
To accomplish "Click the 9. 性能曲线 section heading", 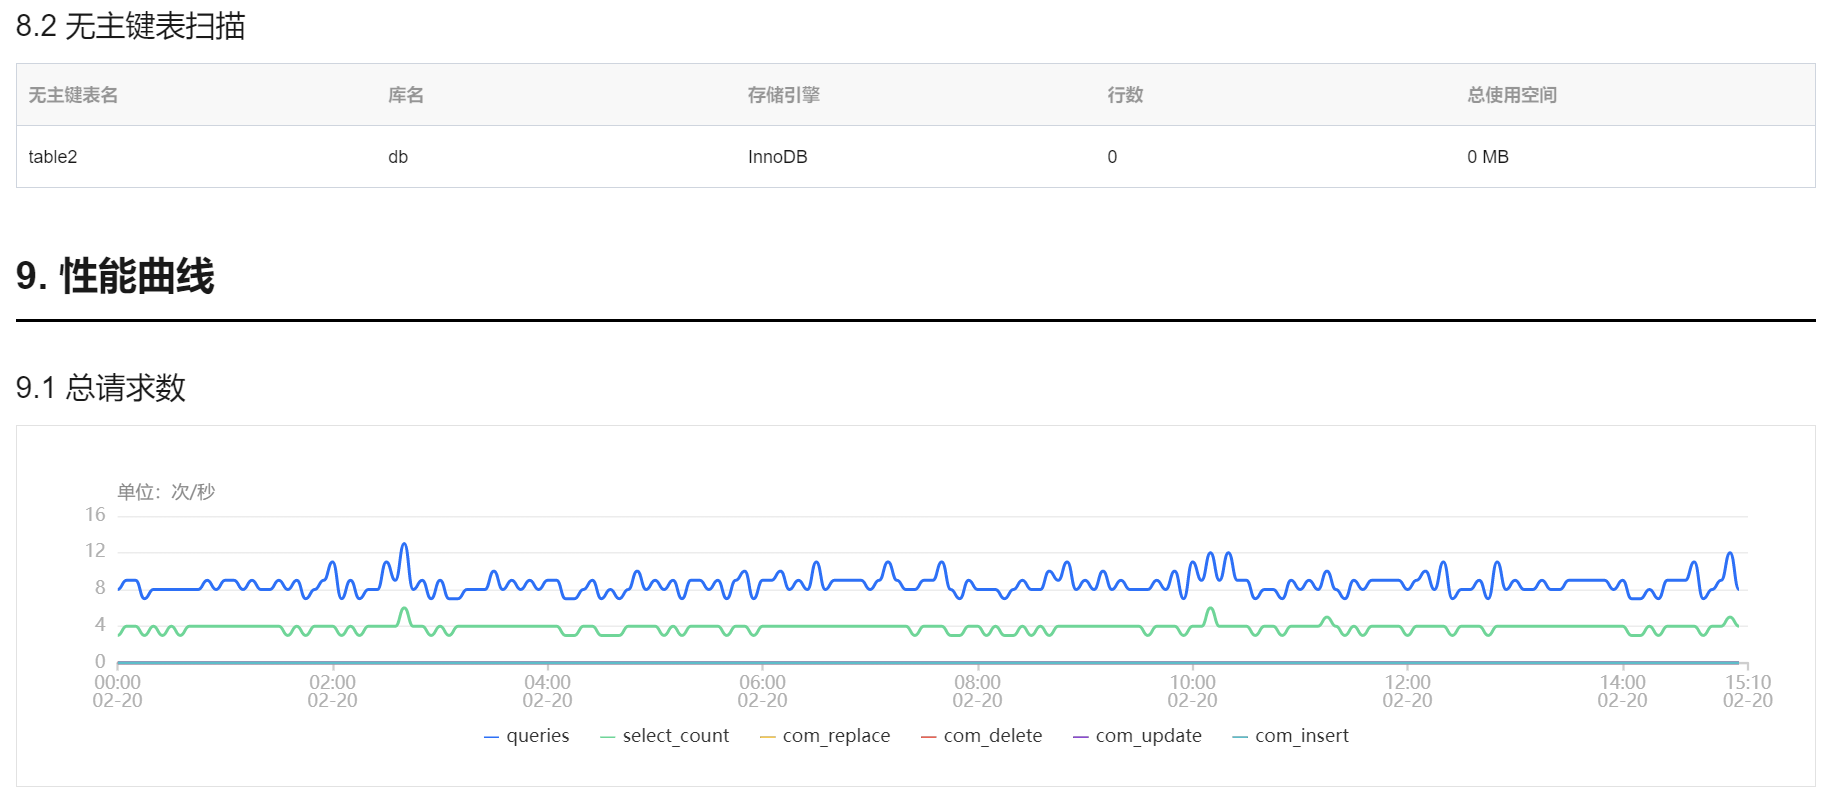I will pyautogui.click(x=115, y=276).
